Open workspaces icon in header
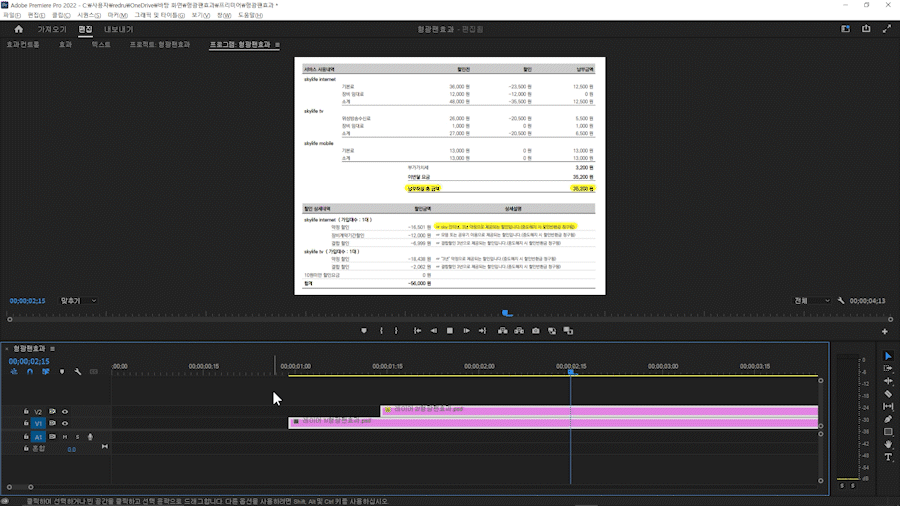 845,29
